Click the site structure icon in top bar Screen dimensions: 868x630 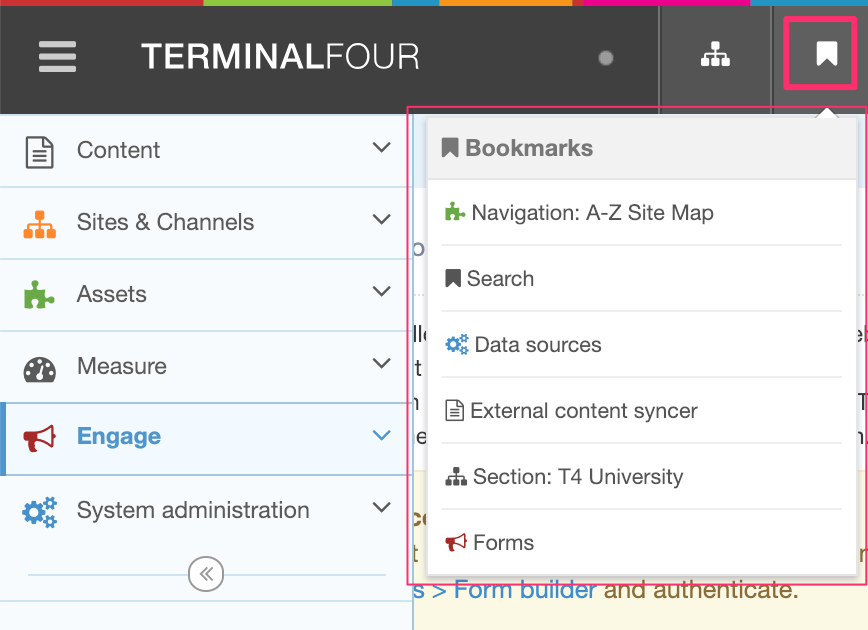[x=715, y=53]
